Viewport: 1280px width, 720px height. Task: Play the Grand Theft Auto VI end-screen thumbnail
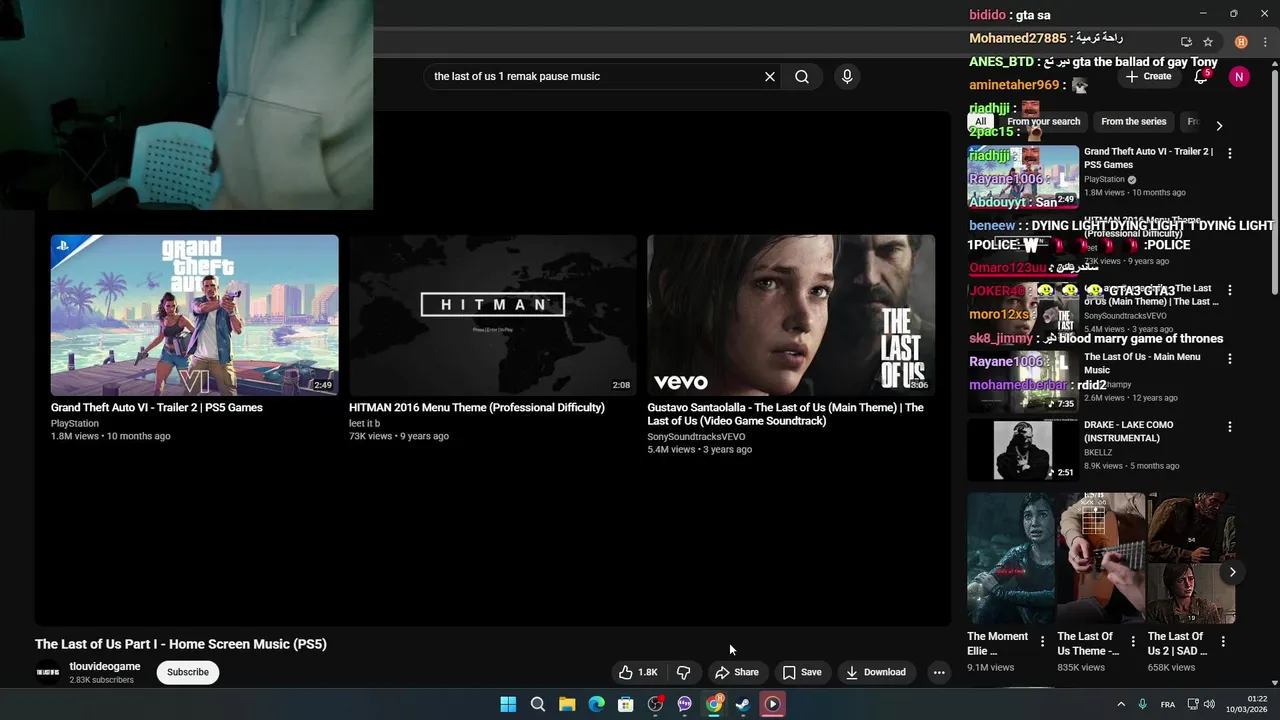tap(195, 315)
